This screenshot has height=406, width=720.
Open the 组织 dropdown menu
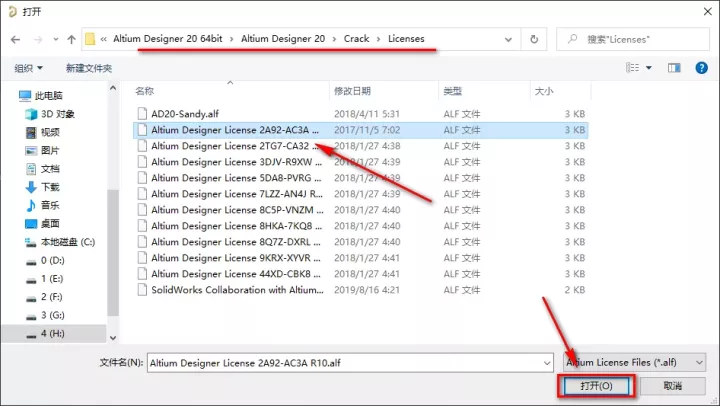(28, 68)
